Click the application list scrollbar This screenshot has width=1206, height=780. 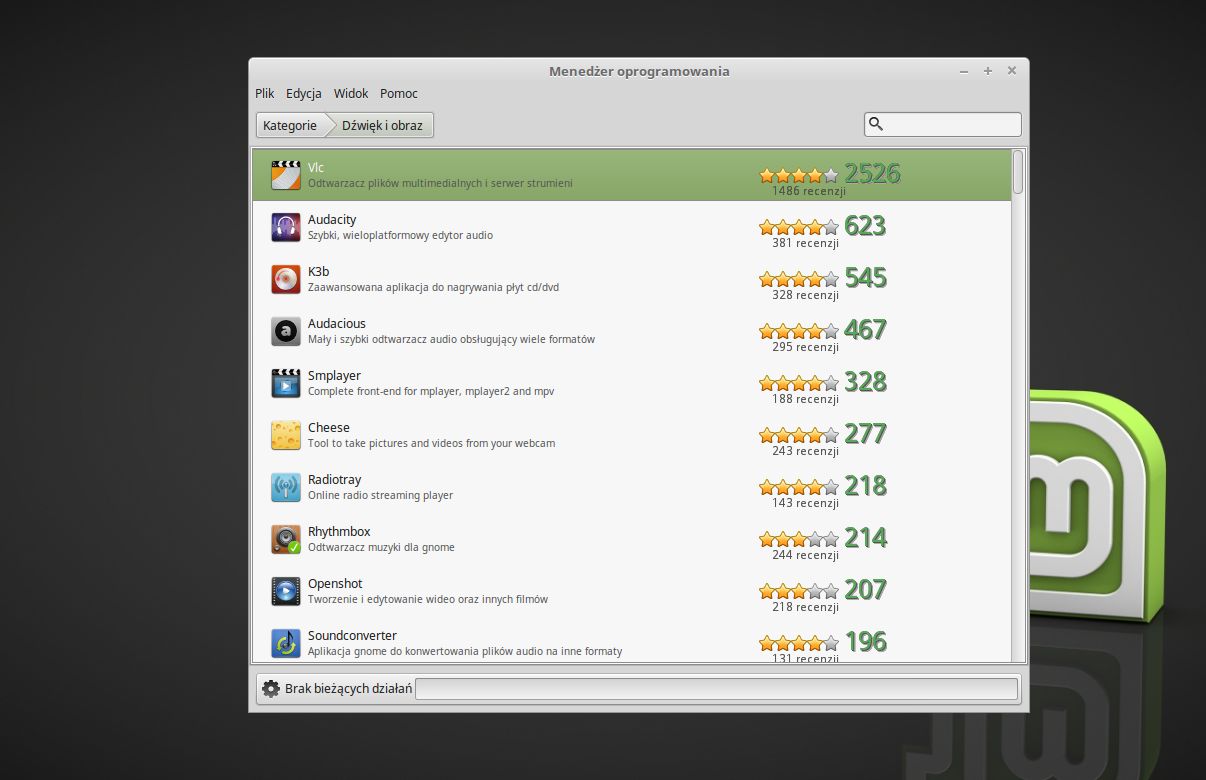click(1018, 405)
